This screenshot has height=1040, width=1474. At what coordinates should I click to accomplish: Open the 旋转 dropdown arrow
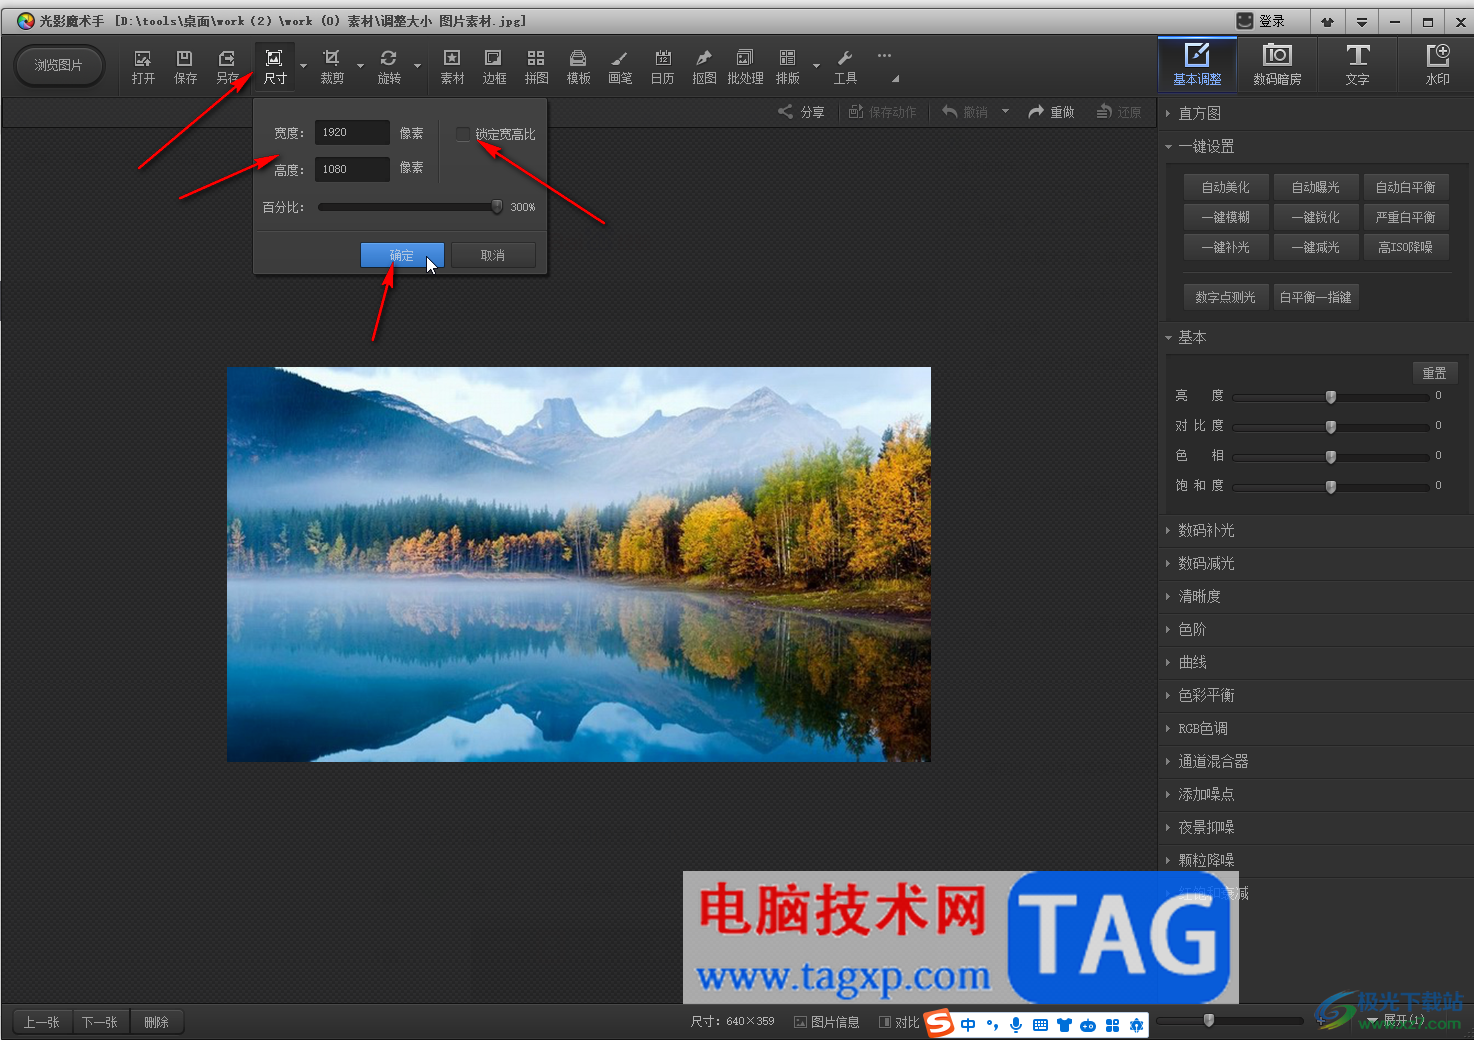[417, 67]
